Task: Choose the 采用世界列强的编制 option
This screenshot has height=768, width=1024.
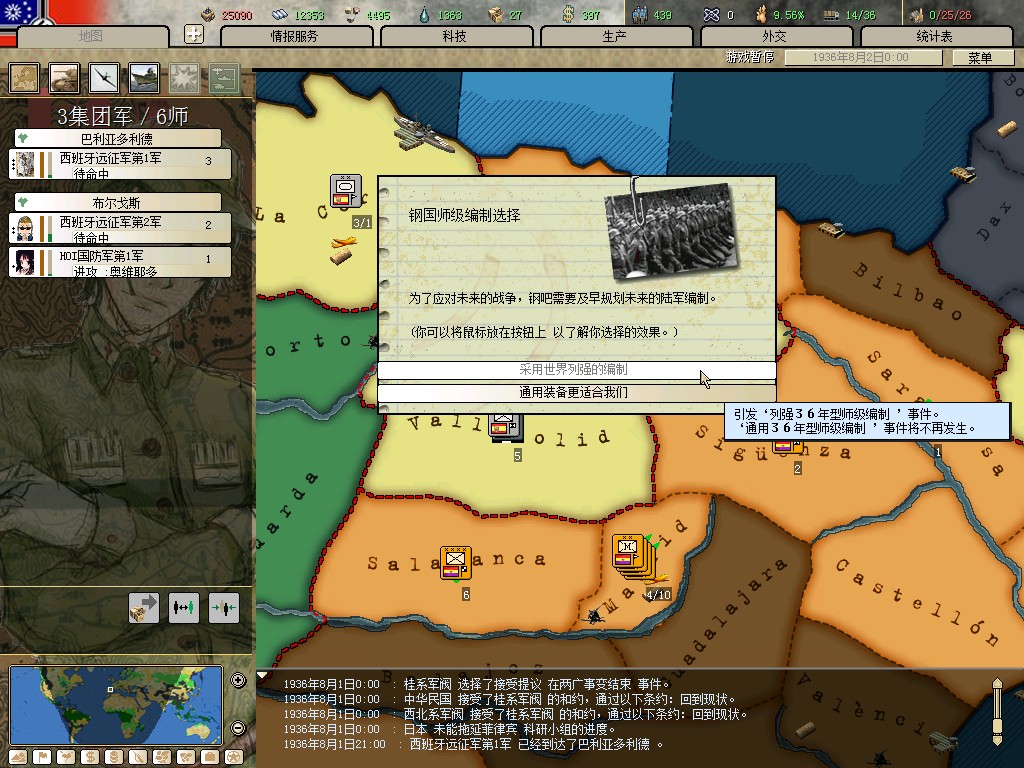Action: [576, 370]
